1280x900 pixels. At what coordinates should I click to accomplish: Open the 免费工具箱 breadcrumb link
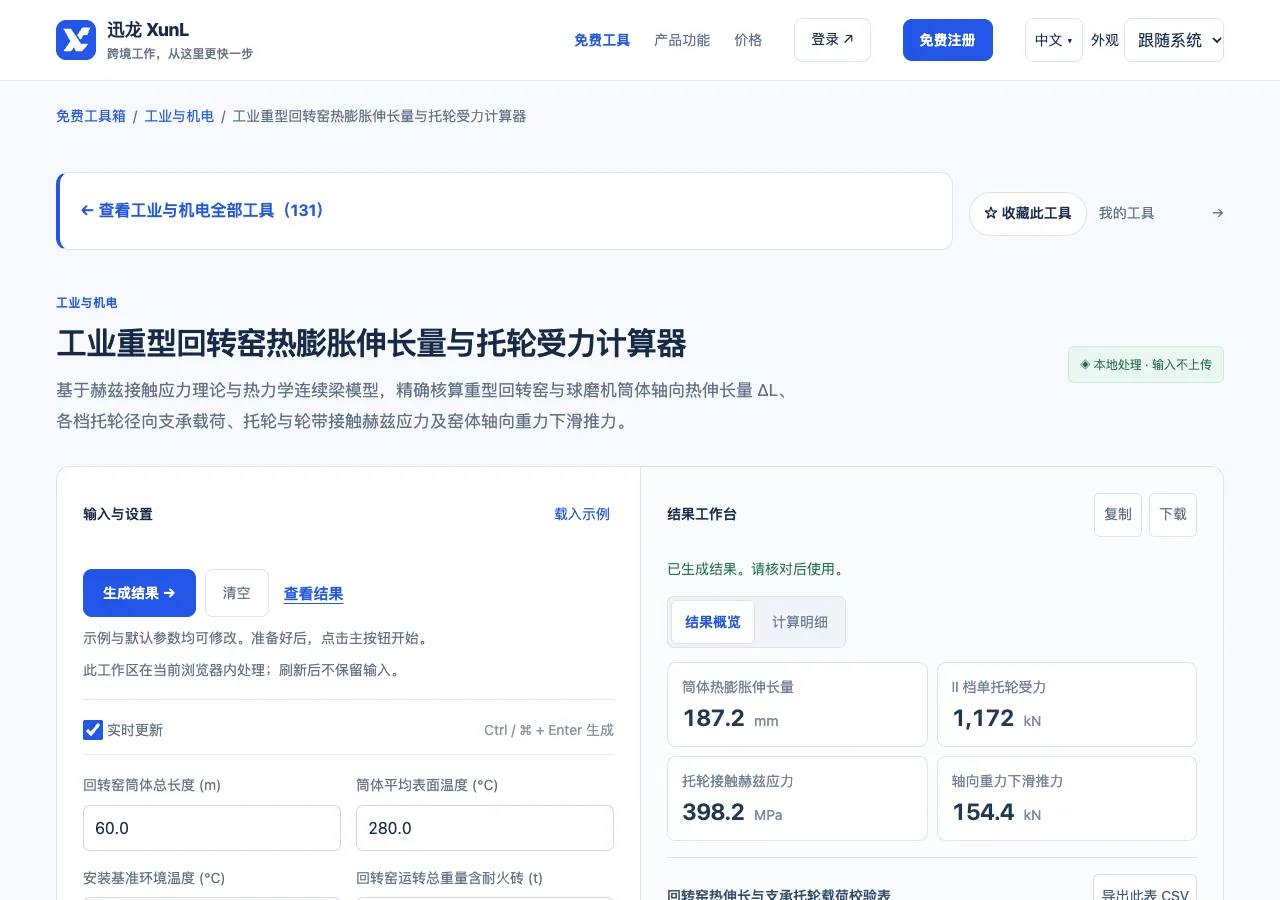[x=91, y=116]
